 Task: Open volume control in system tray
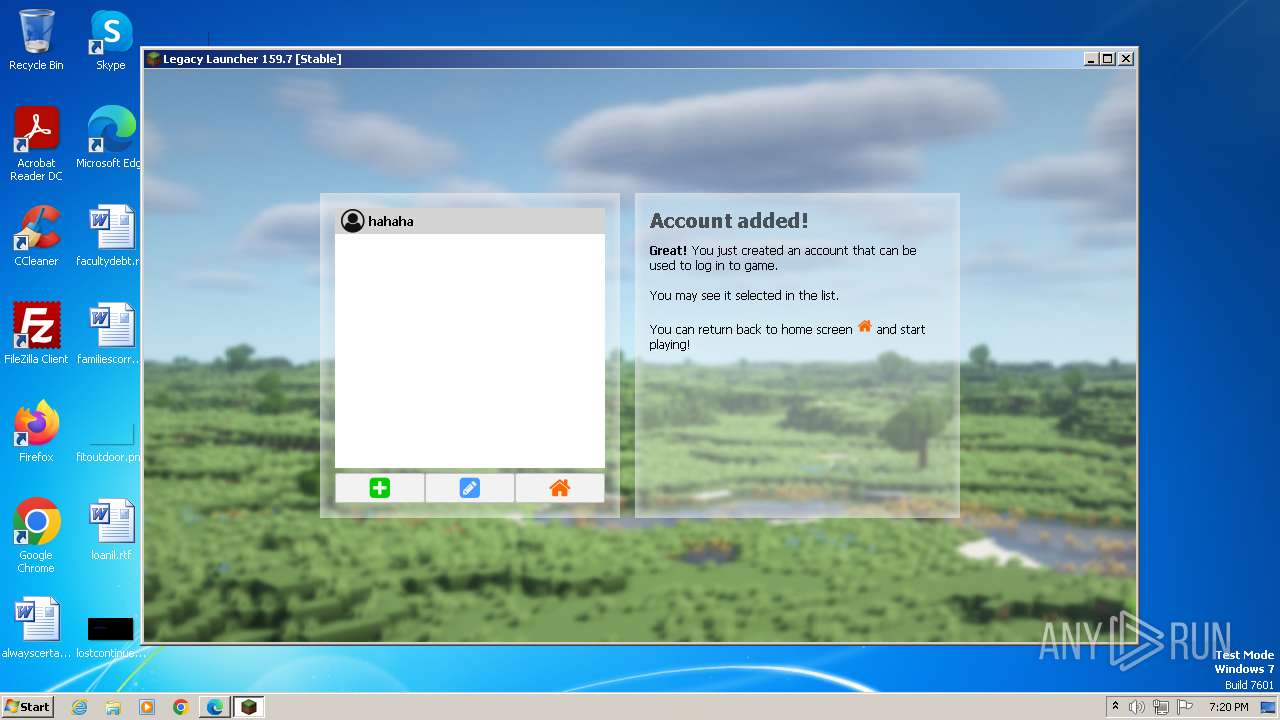(x=1137, y=707)
